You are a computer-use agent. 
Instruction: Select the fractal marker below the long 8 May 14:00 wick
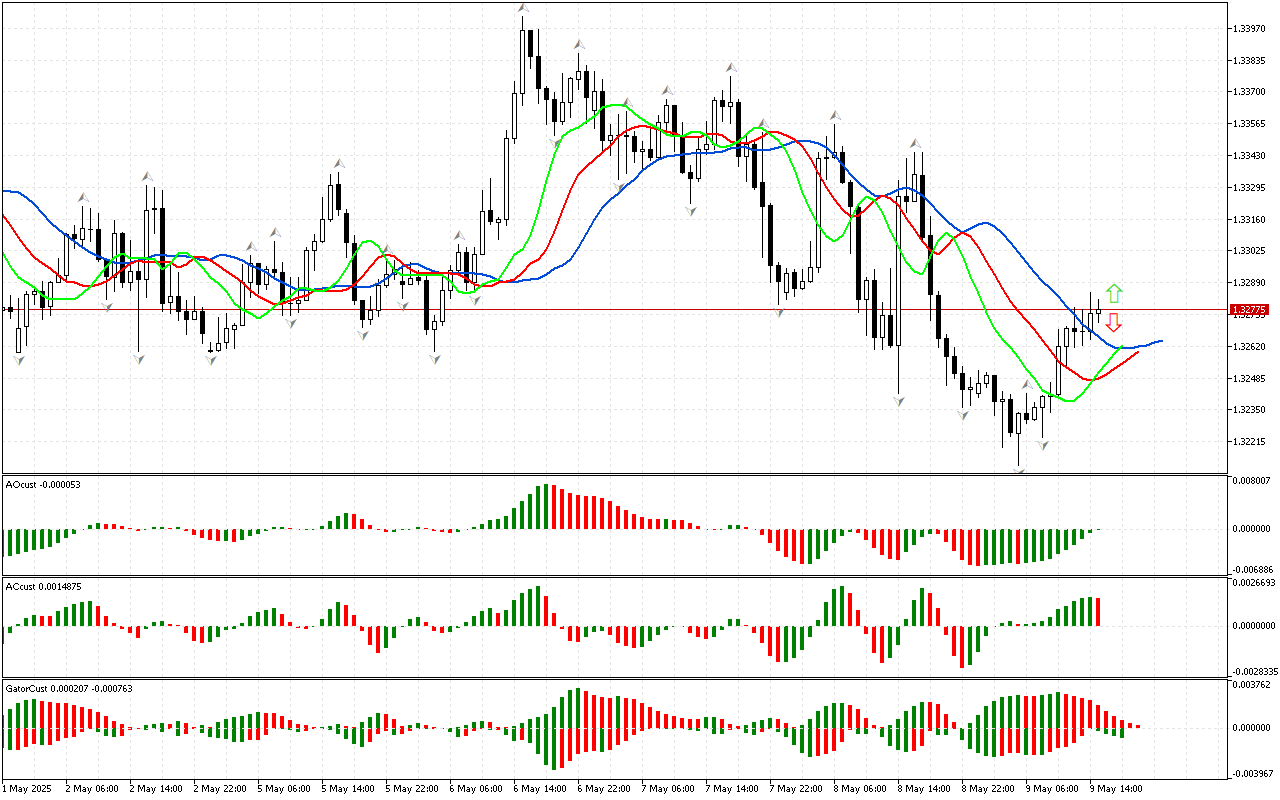[x=899, y=400]
